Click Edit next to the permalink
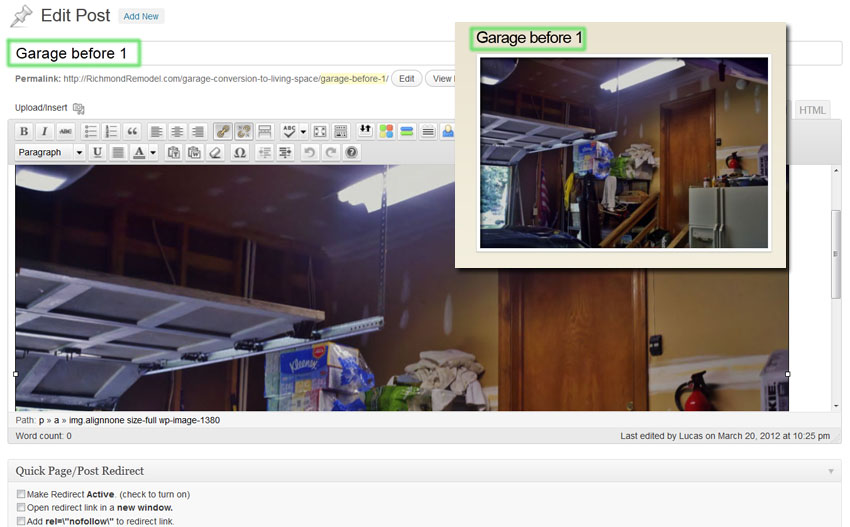The image size is (850, 527). [x=406, y=78]
